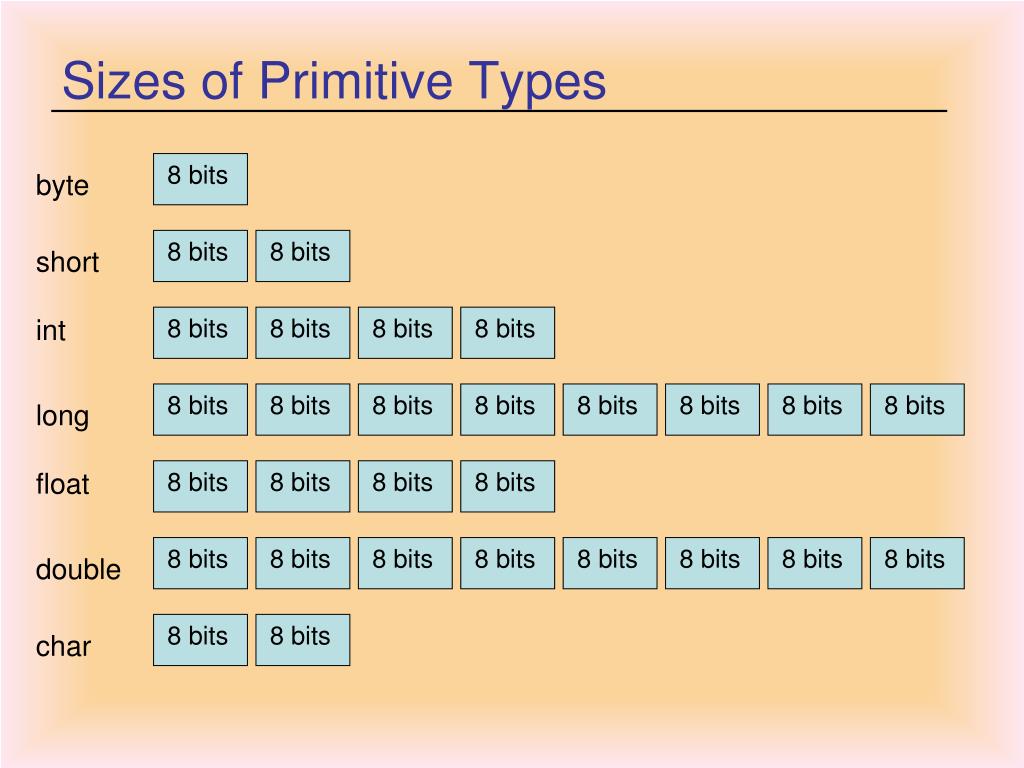Select the fourth 8 bits box in float row
Image resolution: width=1024 pixels, height=768 pixels.
point(507,487)
